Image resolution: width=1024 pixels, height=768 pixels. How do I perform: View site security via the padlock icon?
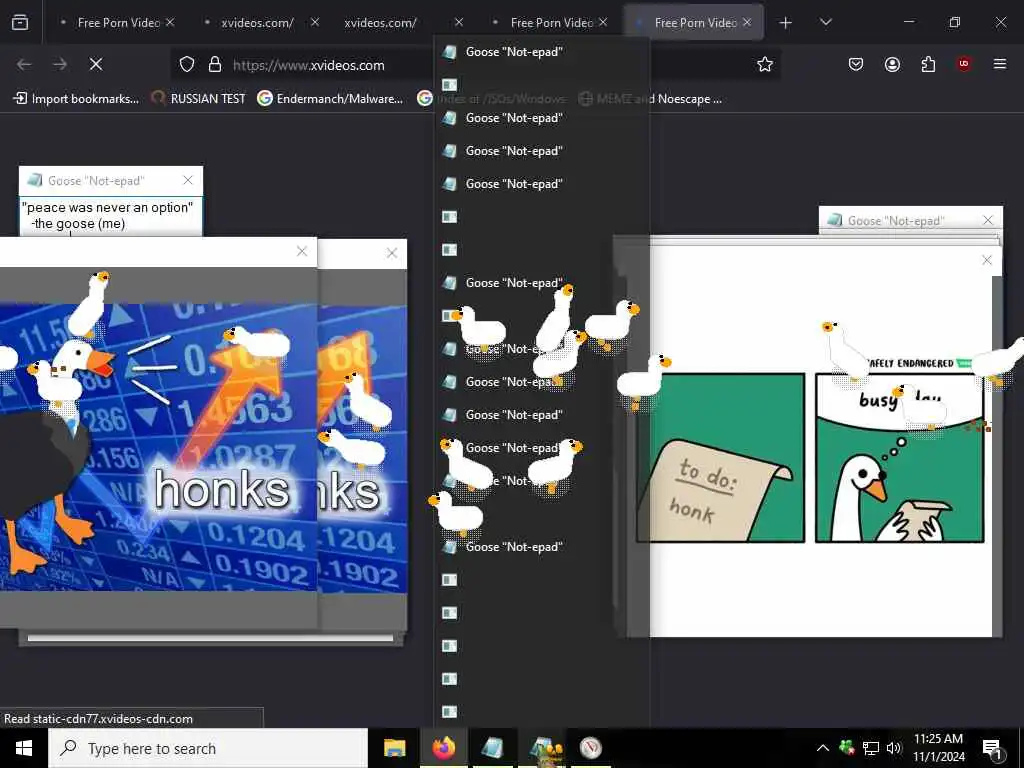(215, 65)
